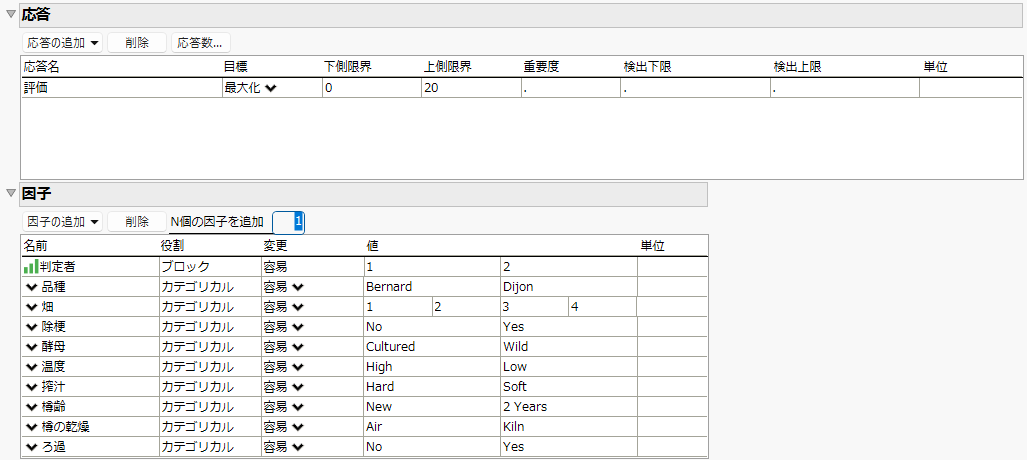This screenshot has height=460, width=1027.
Task: Click the Dijon value cell
Action: [x=569, y=287]
